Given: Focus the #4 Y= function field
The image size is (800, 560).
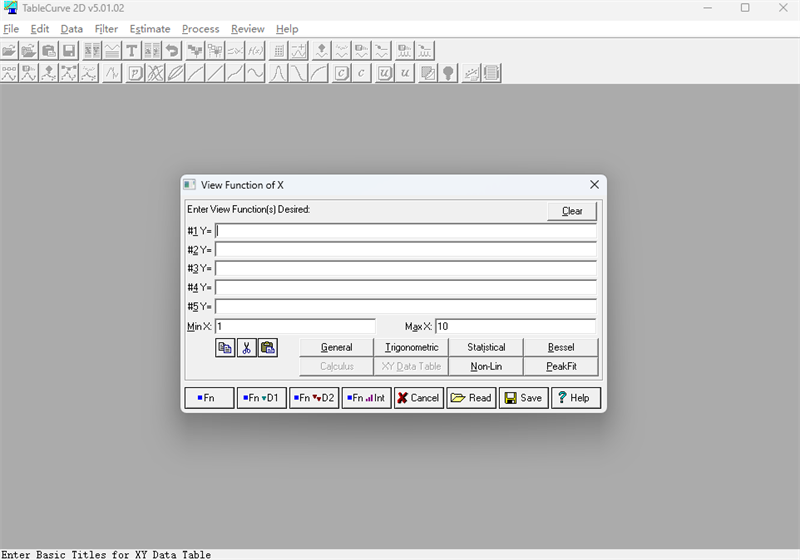Looking at the screenshot, I should click(406, 287).
